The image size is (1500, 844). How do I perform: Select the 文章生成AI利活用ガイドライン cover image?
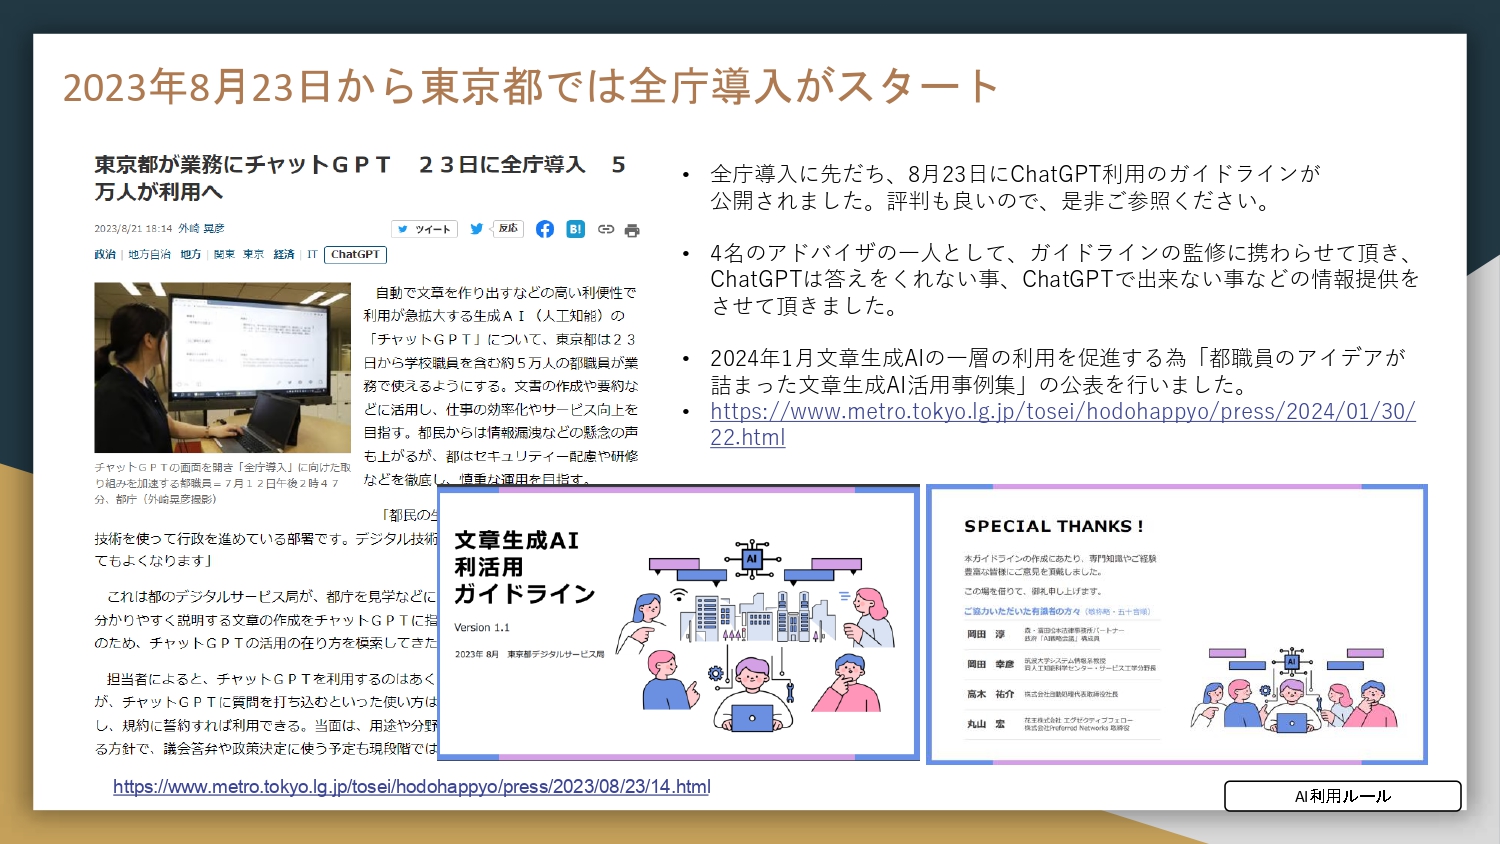pyautogui.click(x=679, y=623)
